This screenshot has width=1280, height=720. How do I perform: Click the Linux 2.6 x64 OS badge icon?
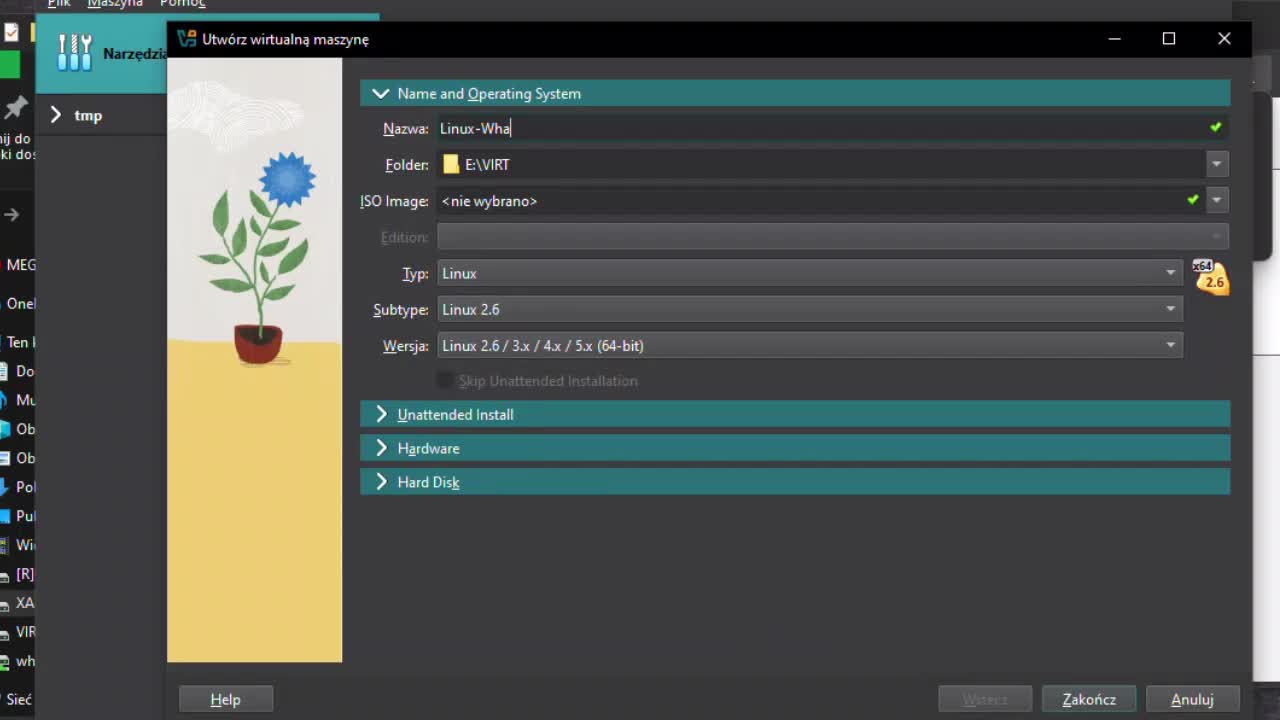1210,276
